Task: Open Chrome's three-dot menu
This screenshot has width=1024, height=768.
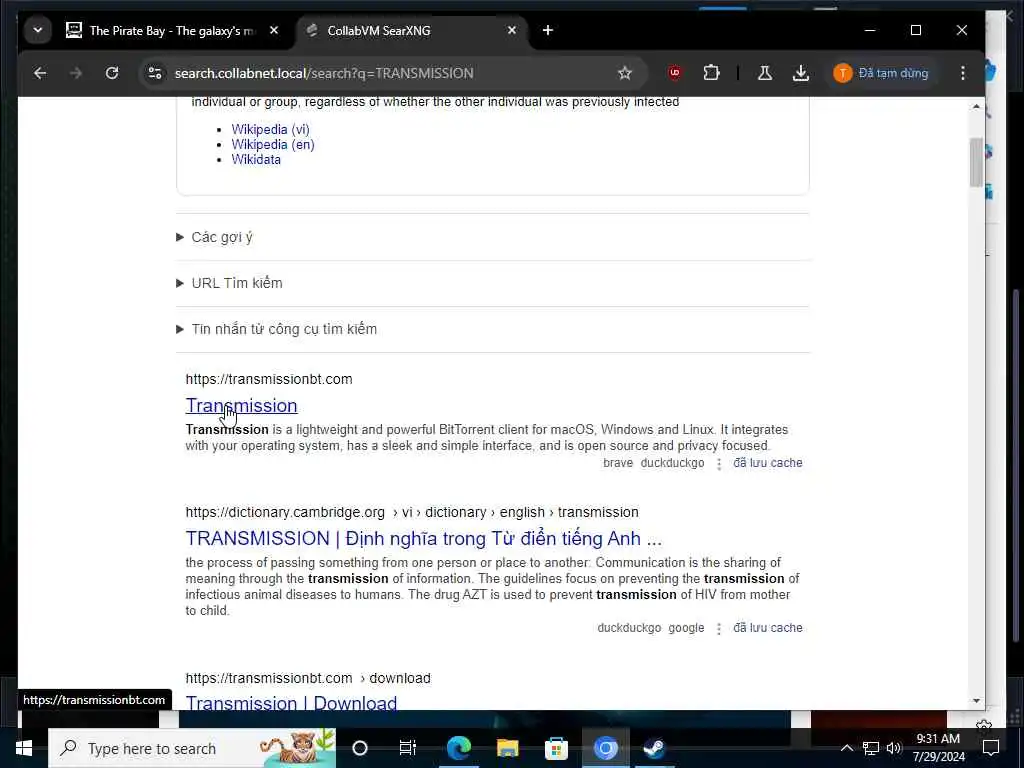Action: point(963,73)
